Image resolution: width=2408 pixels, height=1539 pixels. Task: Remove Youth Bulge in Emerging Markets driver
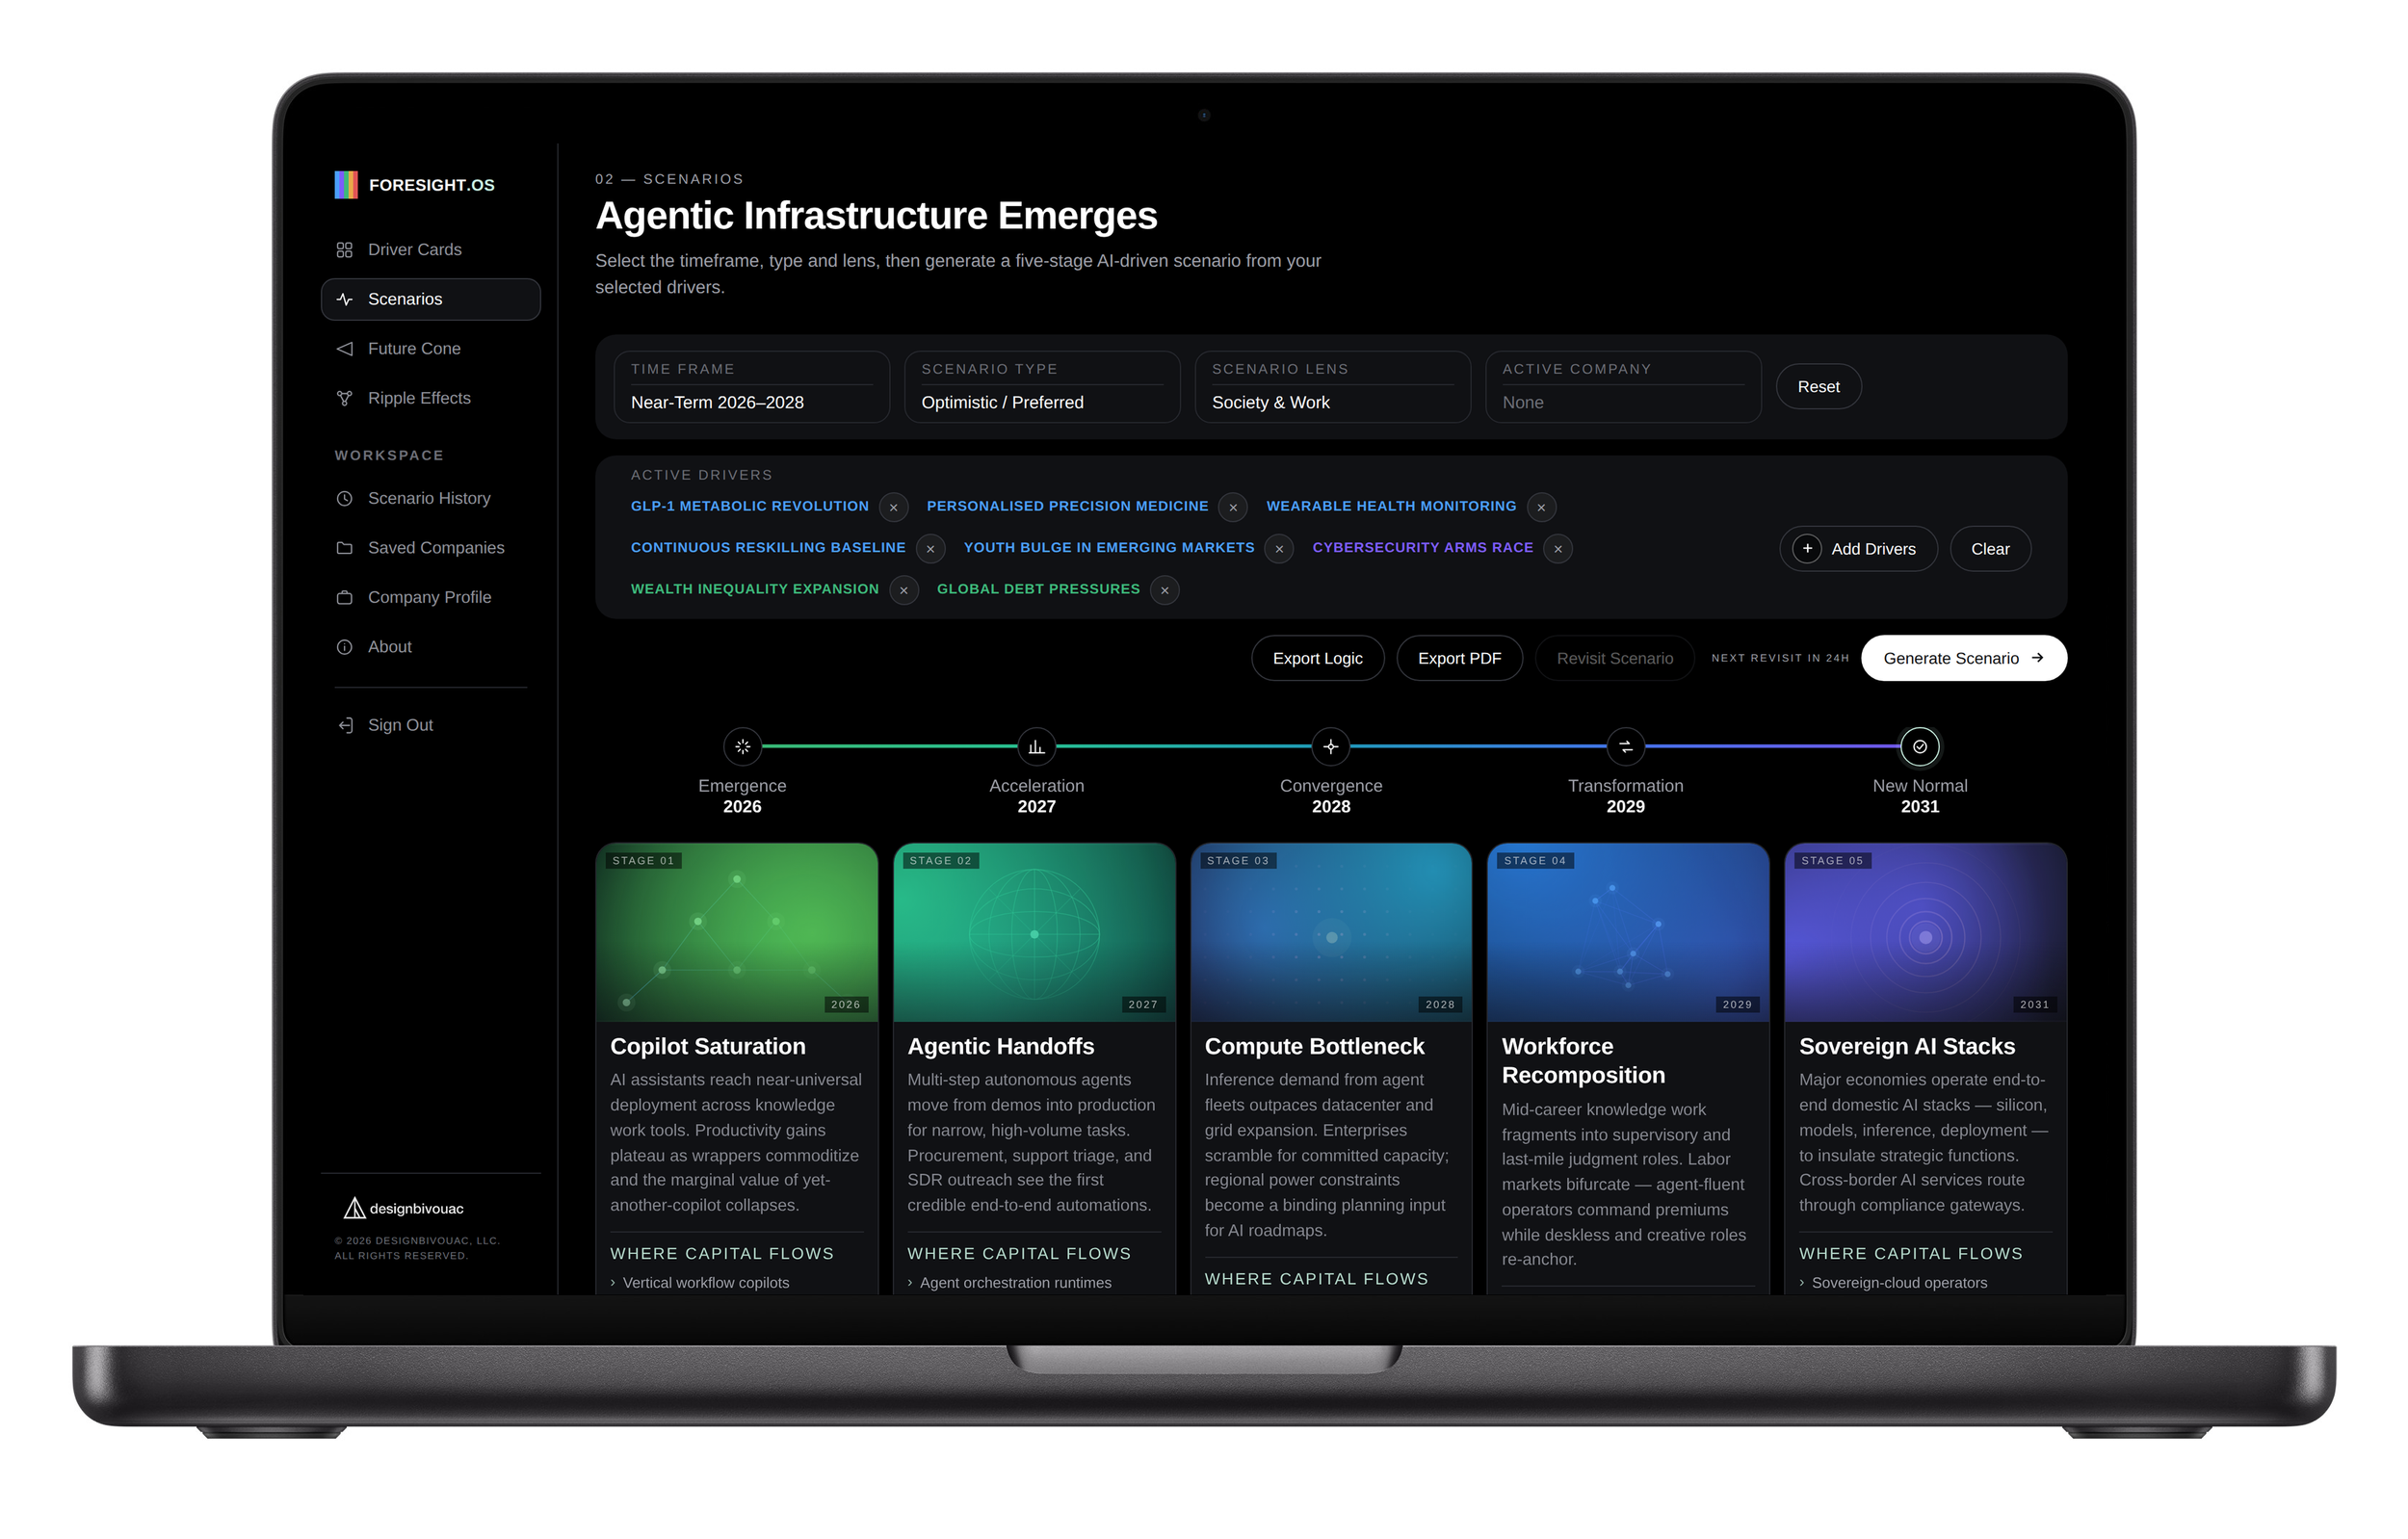tap(1279, 549)
